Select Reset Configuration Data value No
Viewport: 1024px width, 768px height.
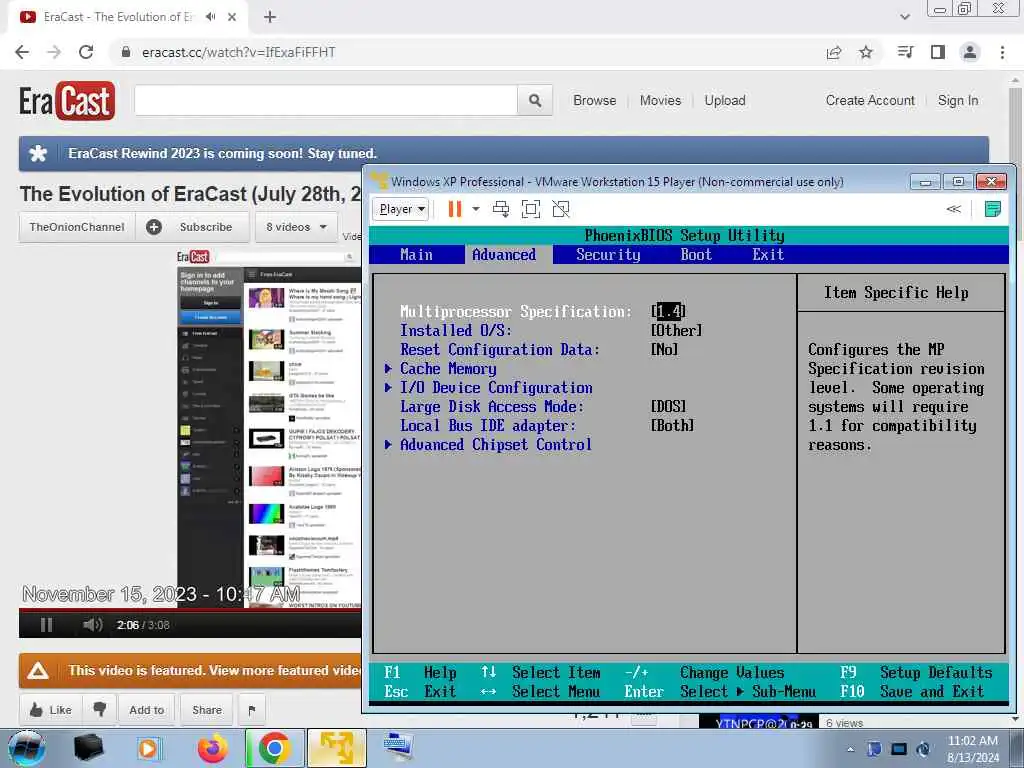tap(665, 349)
